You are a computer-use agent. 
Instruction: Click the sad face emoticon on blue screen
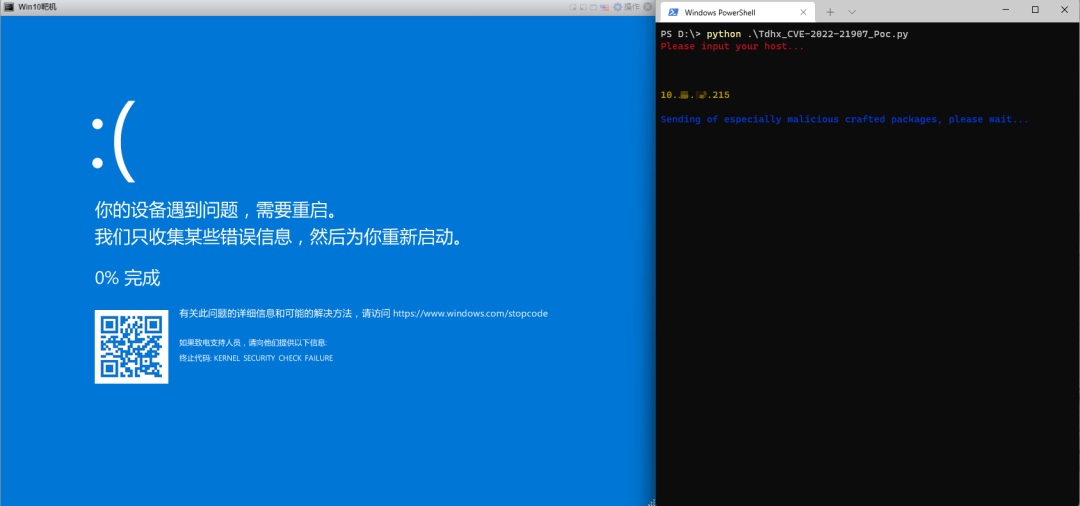(x=114, y=141)
